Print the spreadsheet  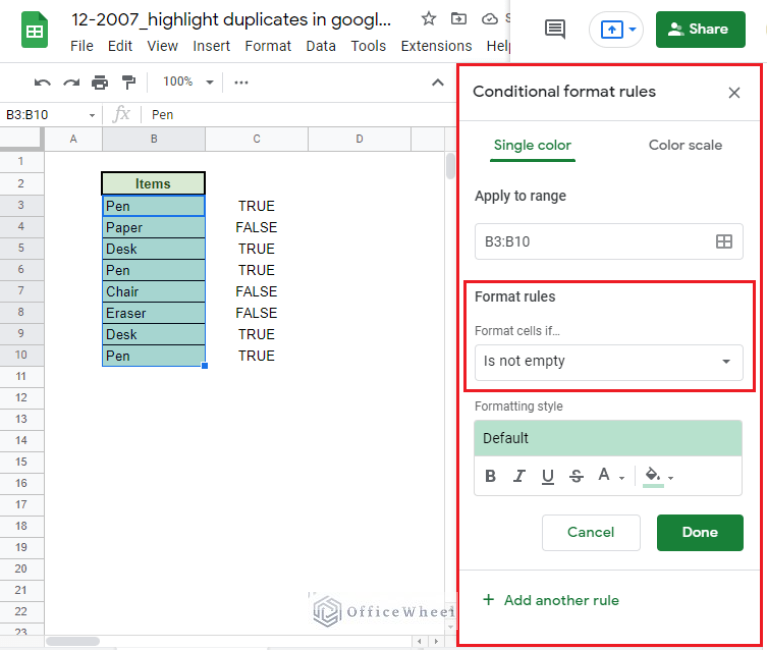(100, 82)
